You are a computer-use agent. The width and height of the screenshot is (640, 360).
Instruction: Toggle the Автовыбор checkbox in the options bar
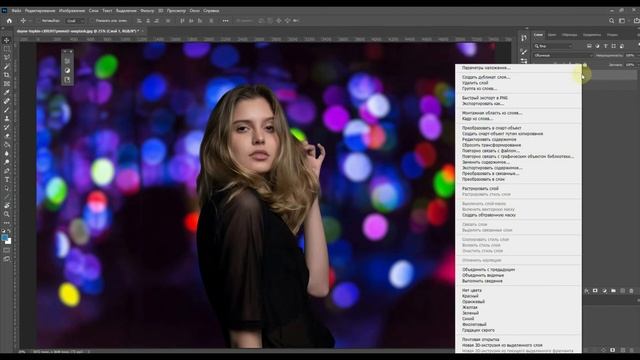pos(40,20)
